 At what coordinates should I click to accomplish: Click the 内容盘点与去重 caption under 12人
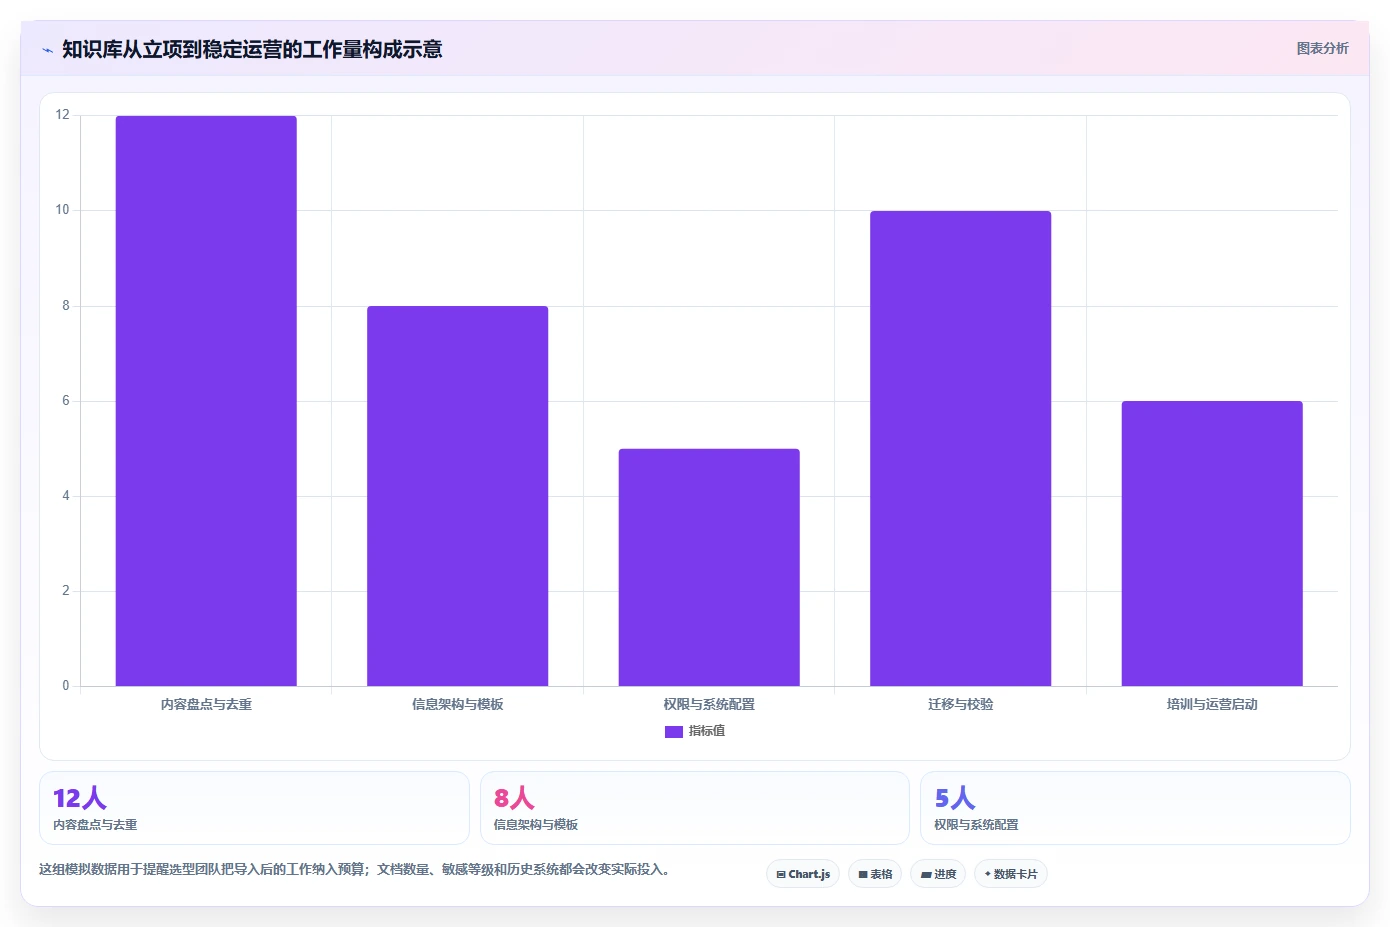[x=95, y=825]
